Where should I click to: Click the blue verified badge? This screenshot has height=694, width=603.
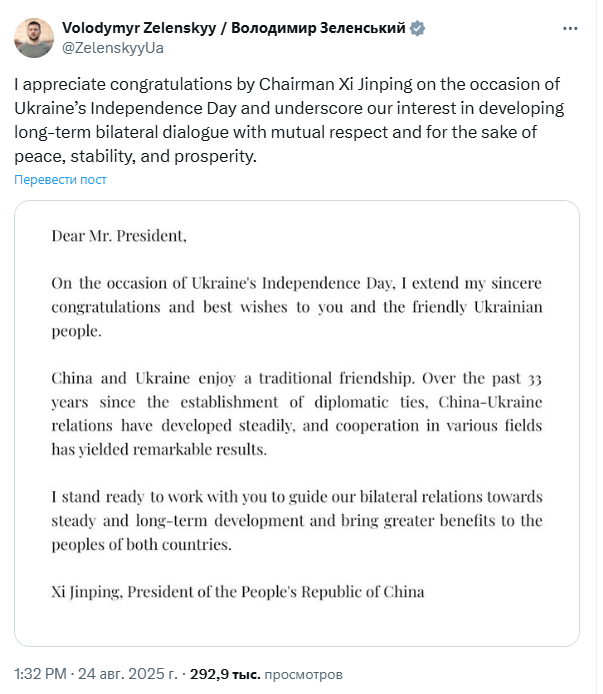[x=417, y=28]
